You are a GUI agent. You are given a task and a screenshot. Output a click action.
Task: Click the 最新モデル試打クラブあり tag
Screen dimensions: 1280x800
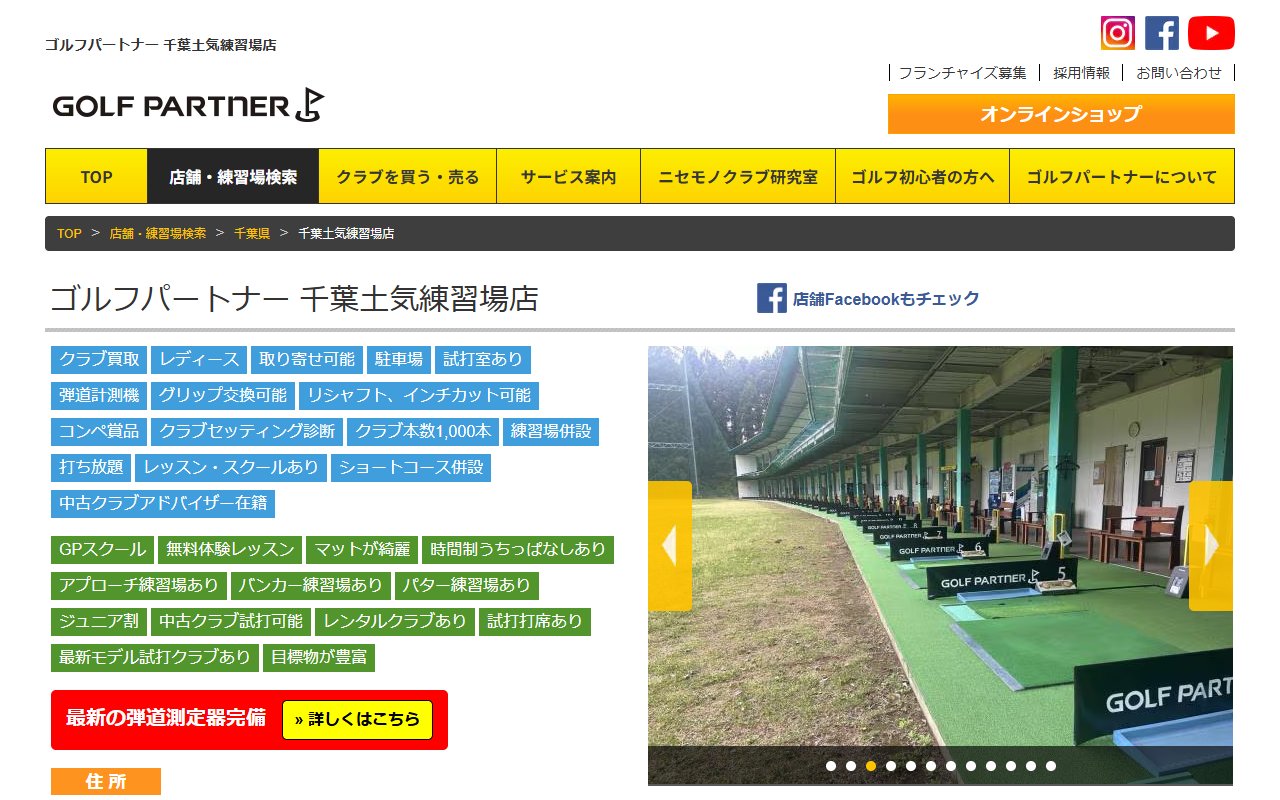click(155, 658)
